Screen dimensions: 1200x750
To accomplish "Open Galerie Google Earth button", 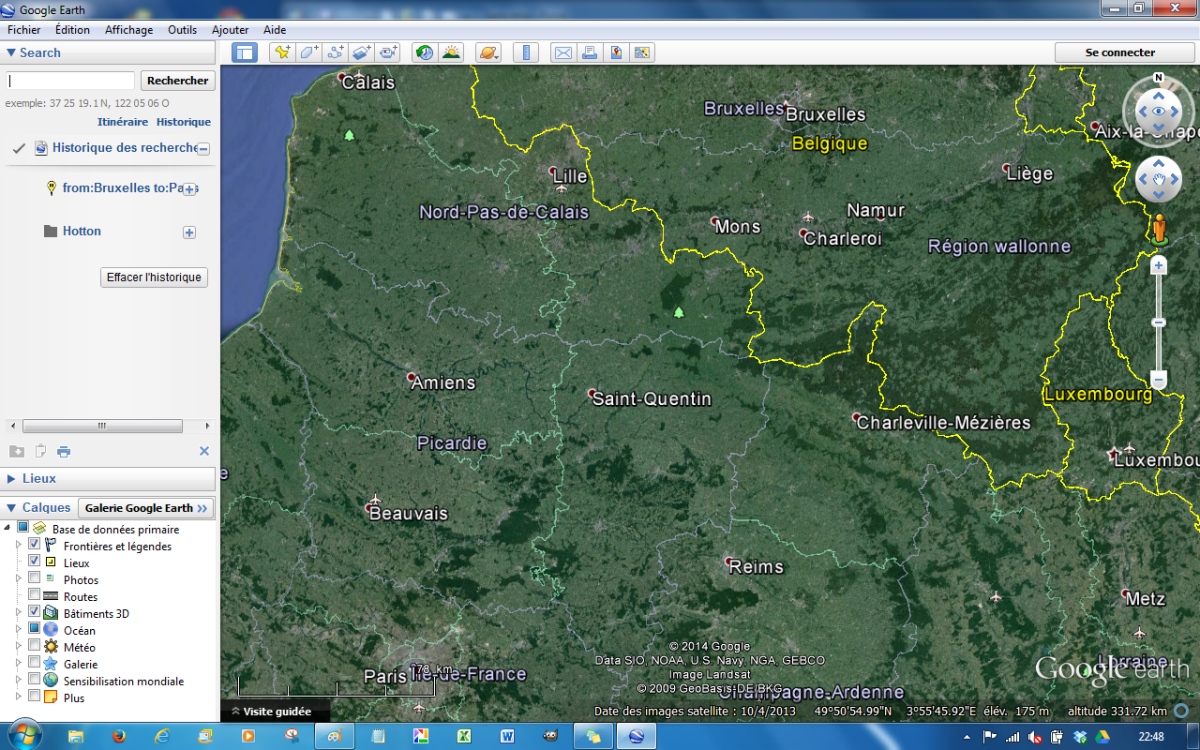I will tap(146, 508).
